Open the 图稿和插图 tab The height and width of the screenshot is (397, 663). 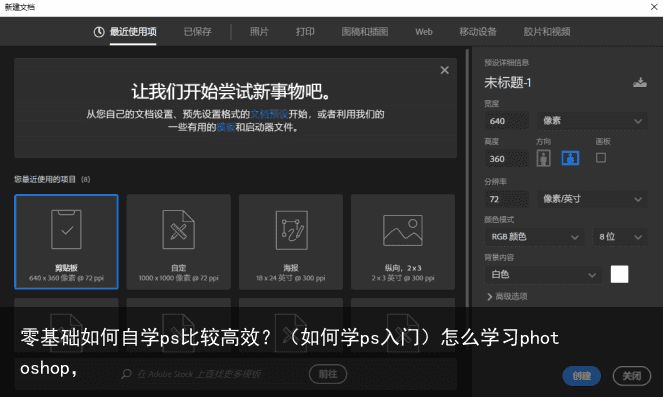[x=364, y=32]
